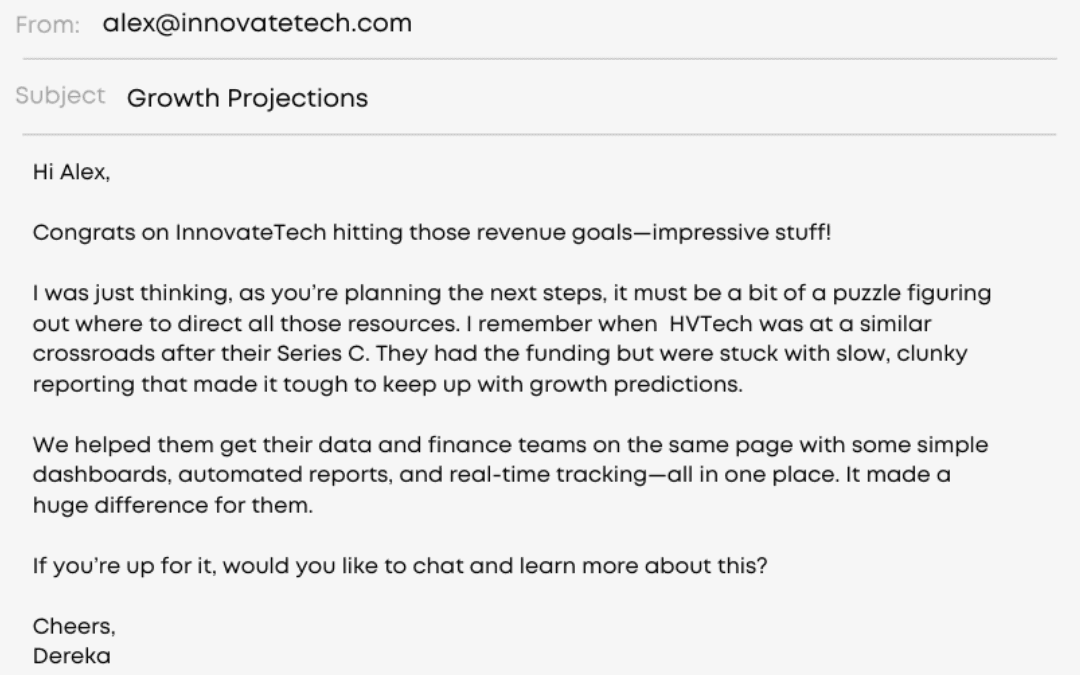Click the Series C mention
The width and height of the screenshot is (1080, 675).
(323, 353)
